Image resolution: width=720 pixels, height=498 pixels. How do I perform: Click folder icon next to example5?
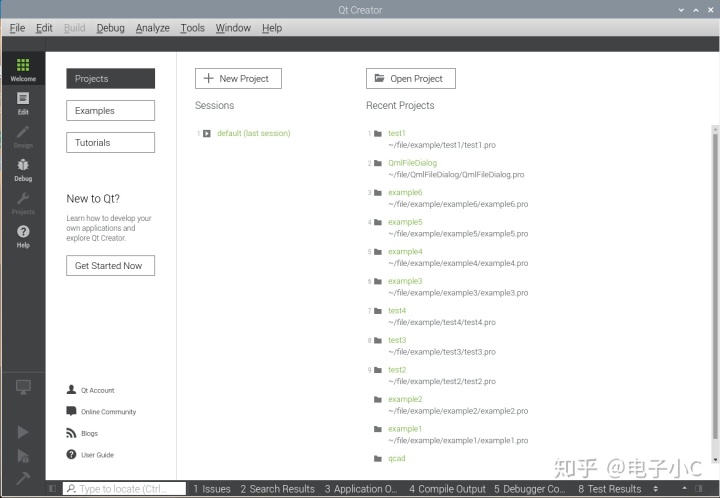[x=378, y=222]
